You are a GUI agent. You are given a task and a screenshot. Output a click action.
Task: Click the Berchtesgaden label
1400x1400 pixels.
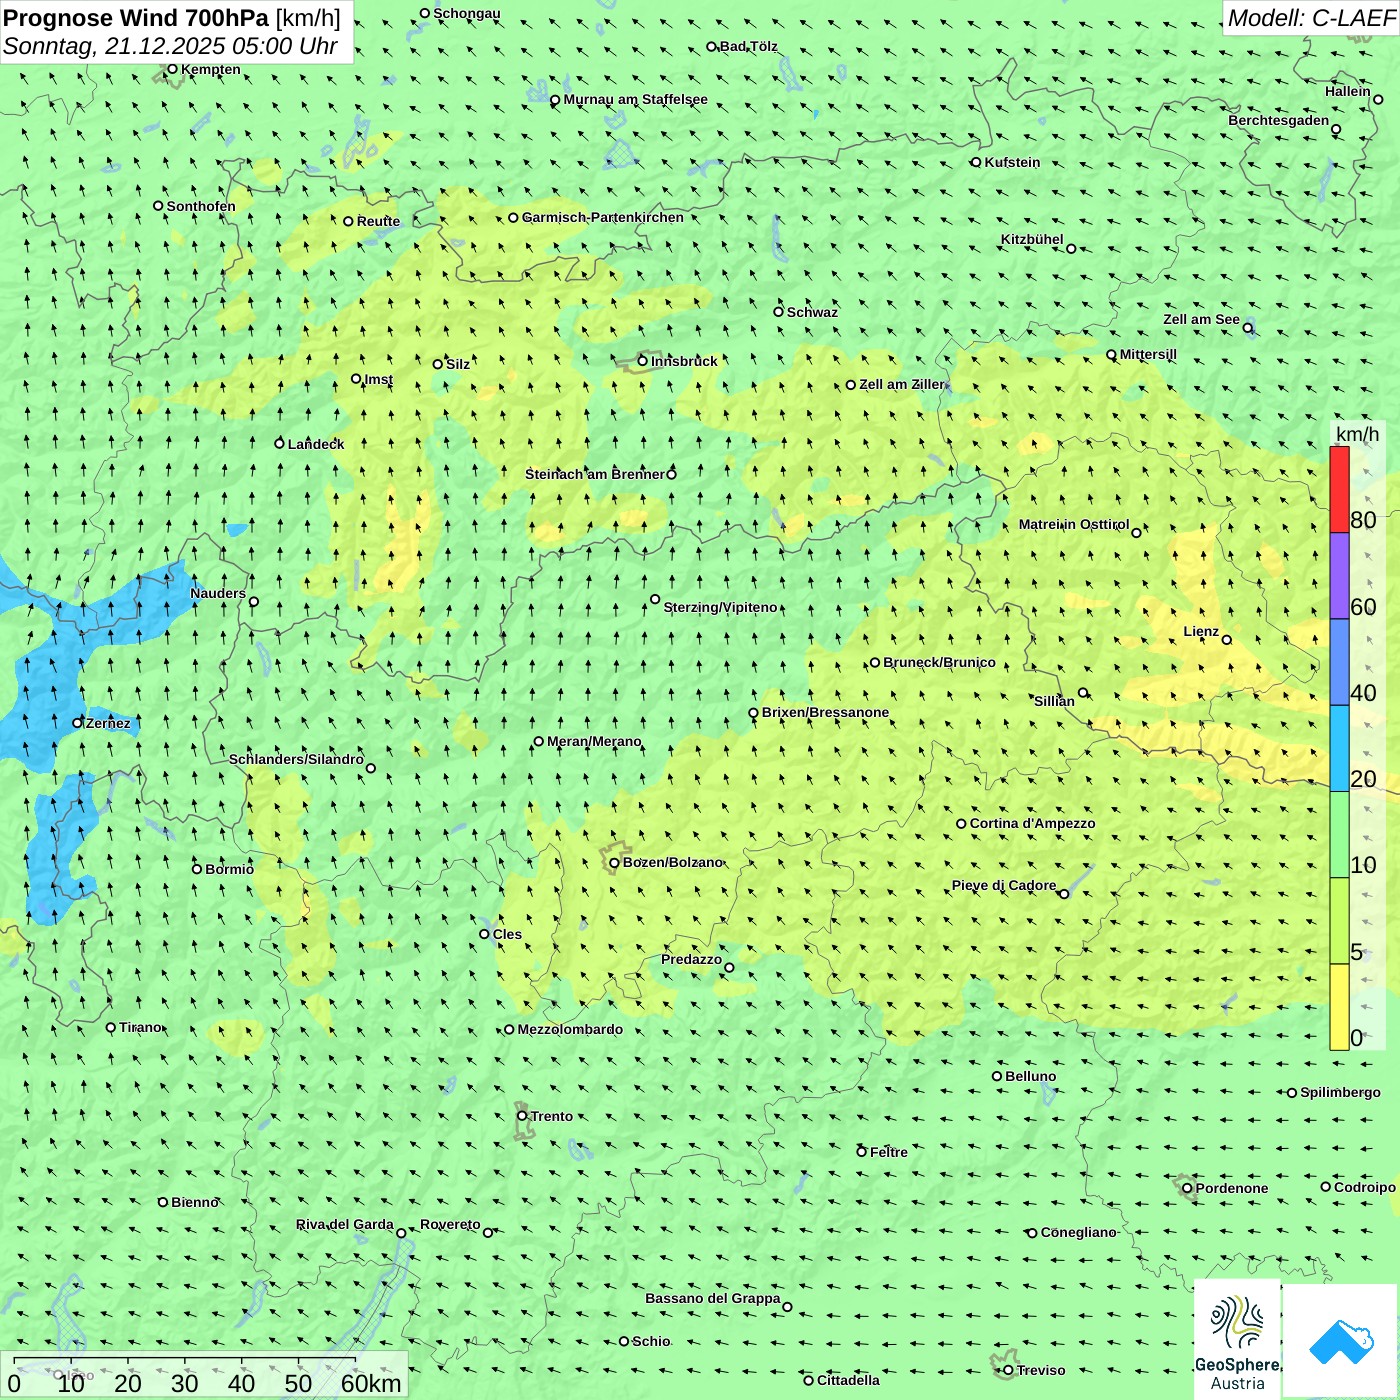coord(1279,120)
